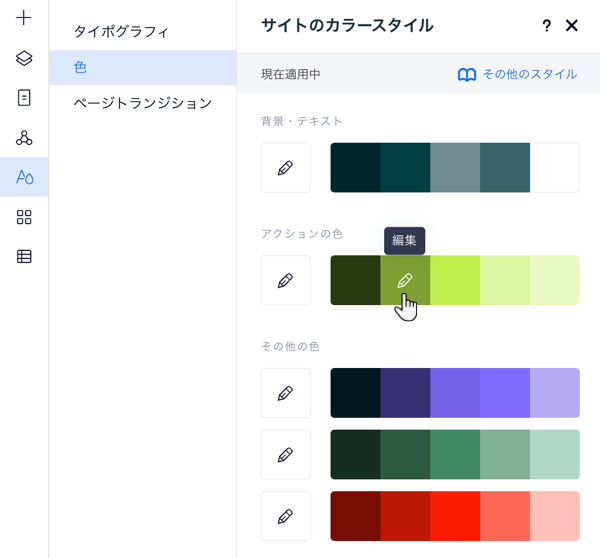Select light lavender swatch
This screenshot has width=600, height=558.
555,393
